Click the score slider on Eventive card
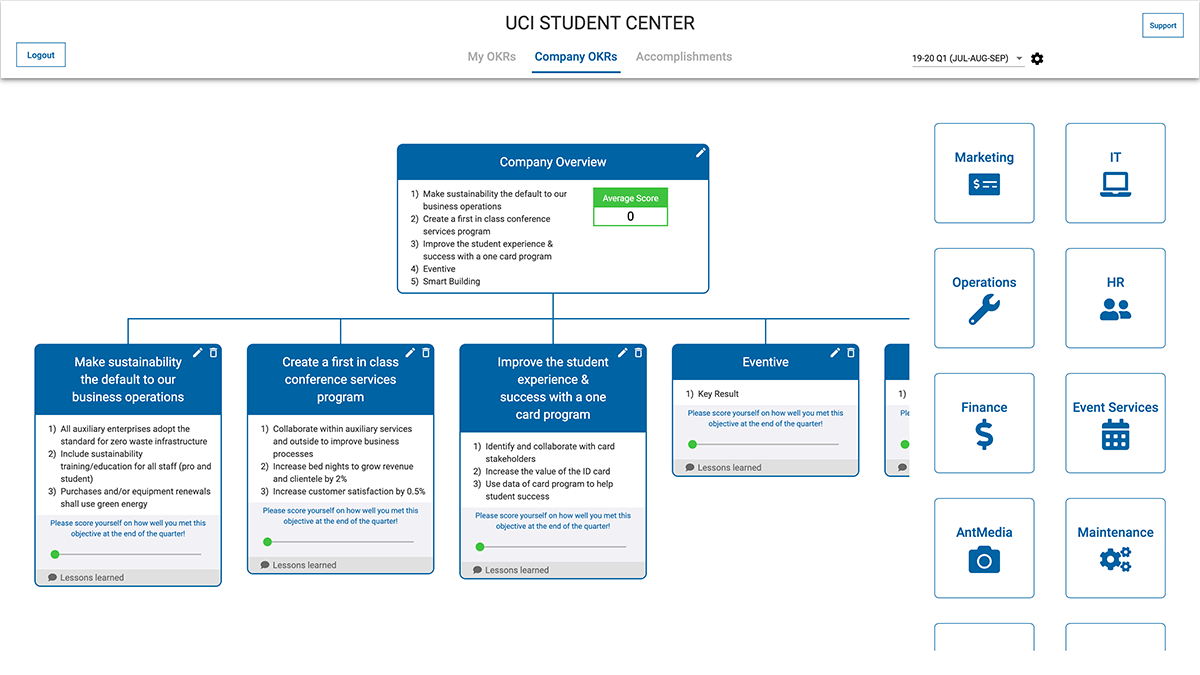Viewport: 1200px width, 675px height. [x=765, y=444]
